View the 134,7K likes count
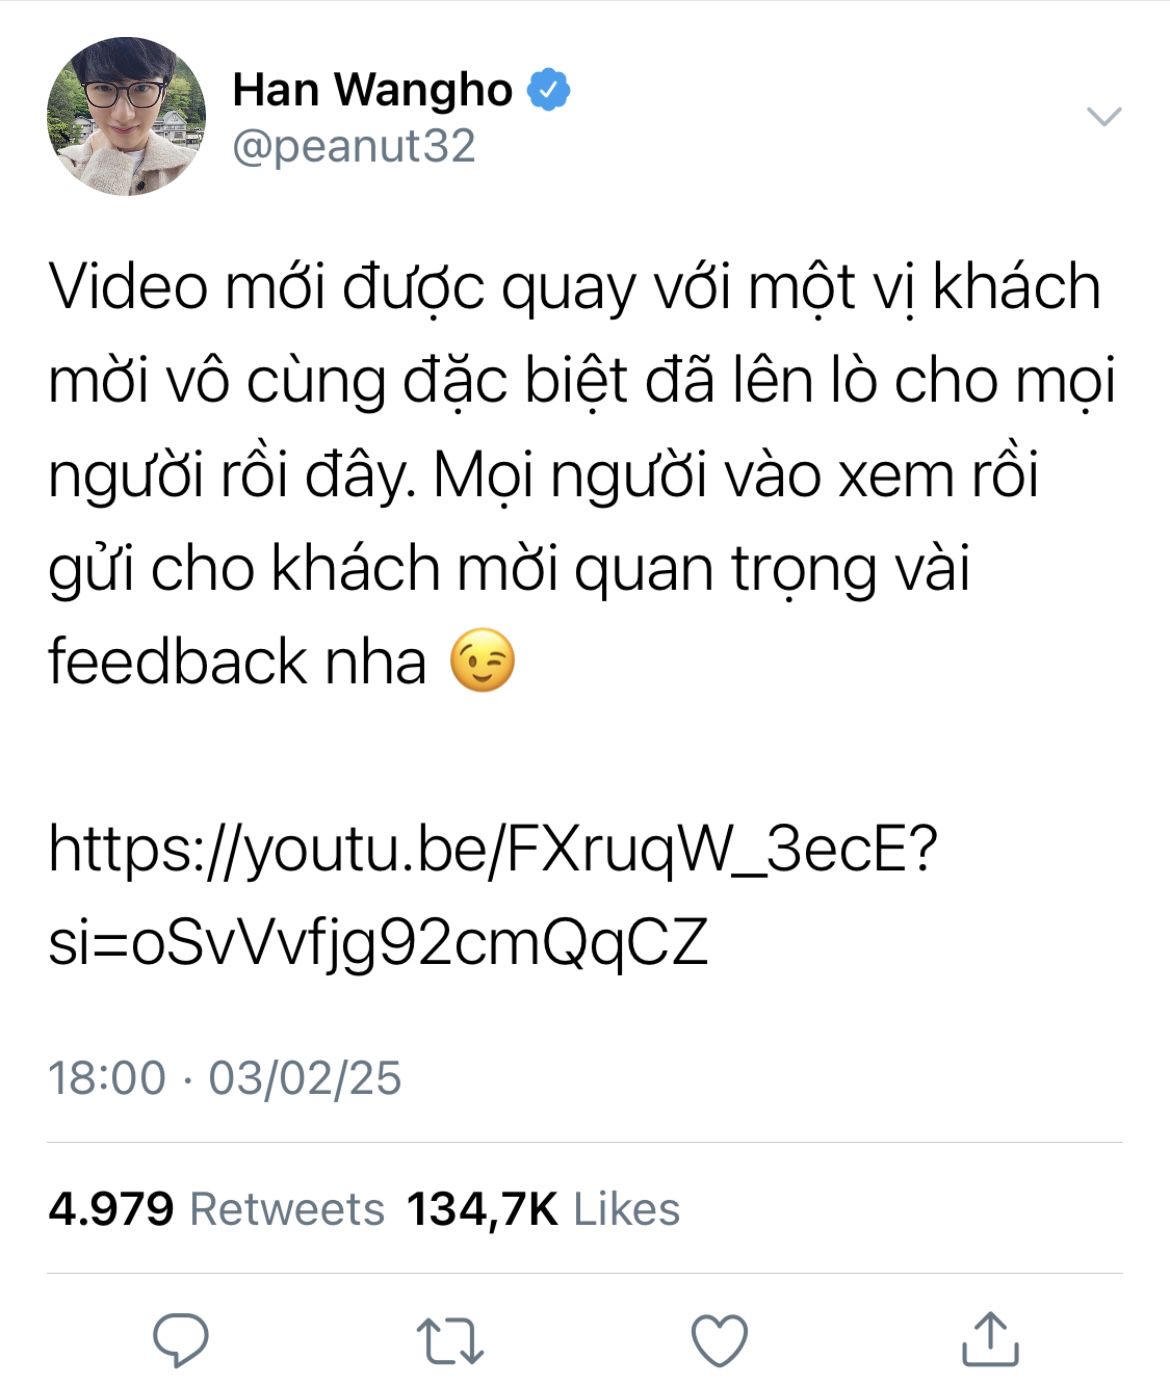 click(x=482, y=1209)
